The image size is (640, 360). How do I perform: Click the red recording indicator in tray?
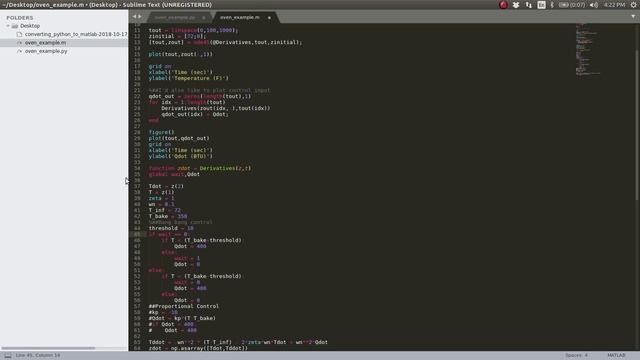tap(503, 5)
